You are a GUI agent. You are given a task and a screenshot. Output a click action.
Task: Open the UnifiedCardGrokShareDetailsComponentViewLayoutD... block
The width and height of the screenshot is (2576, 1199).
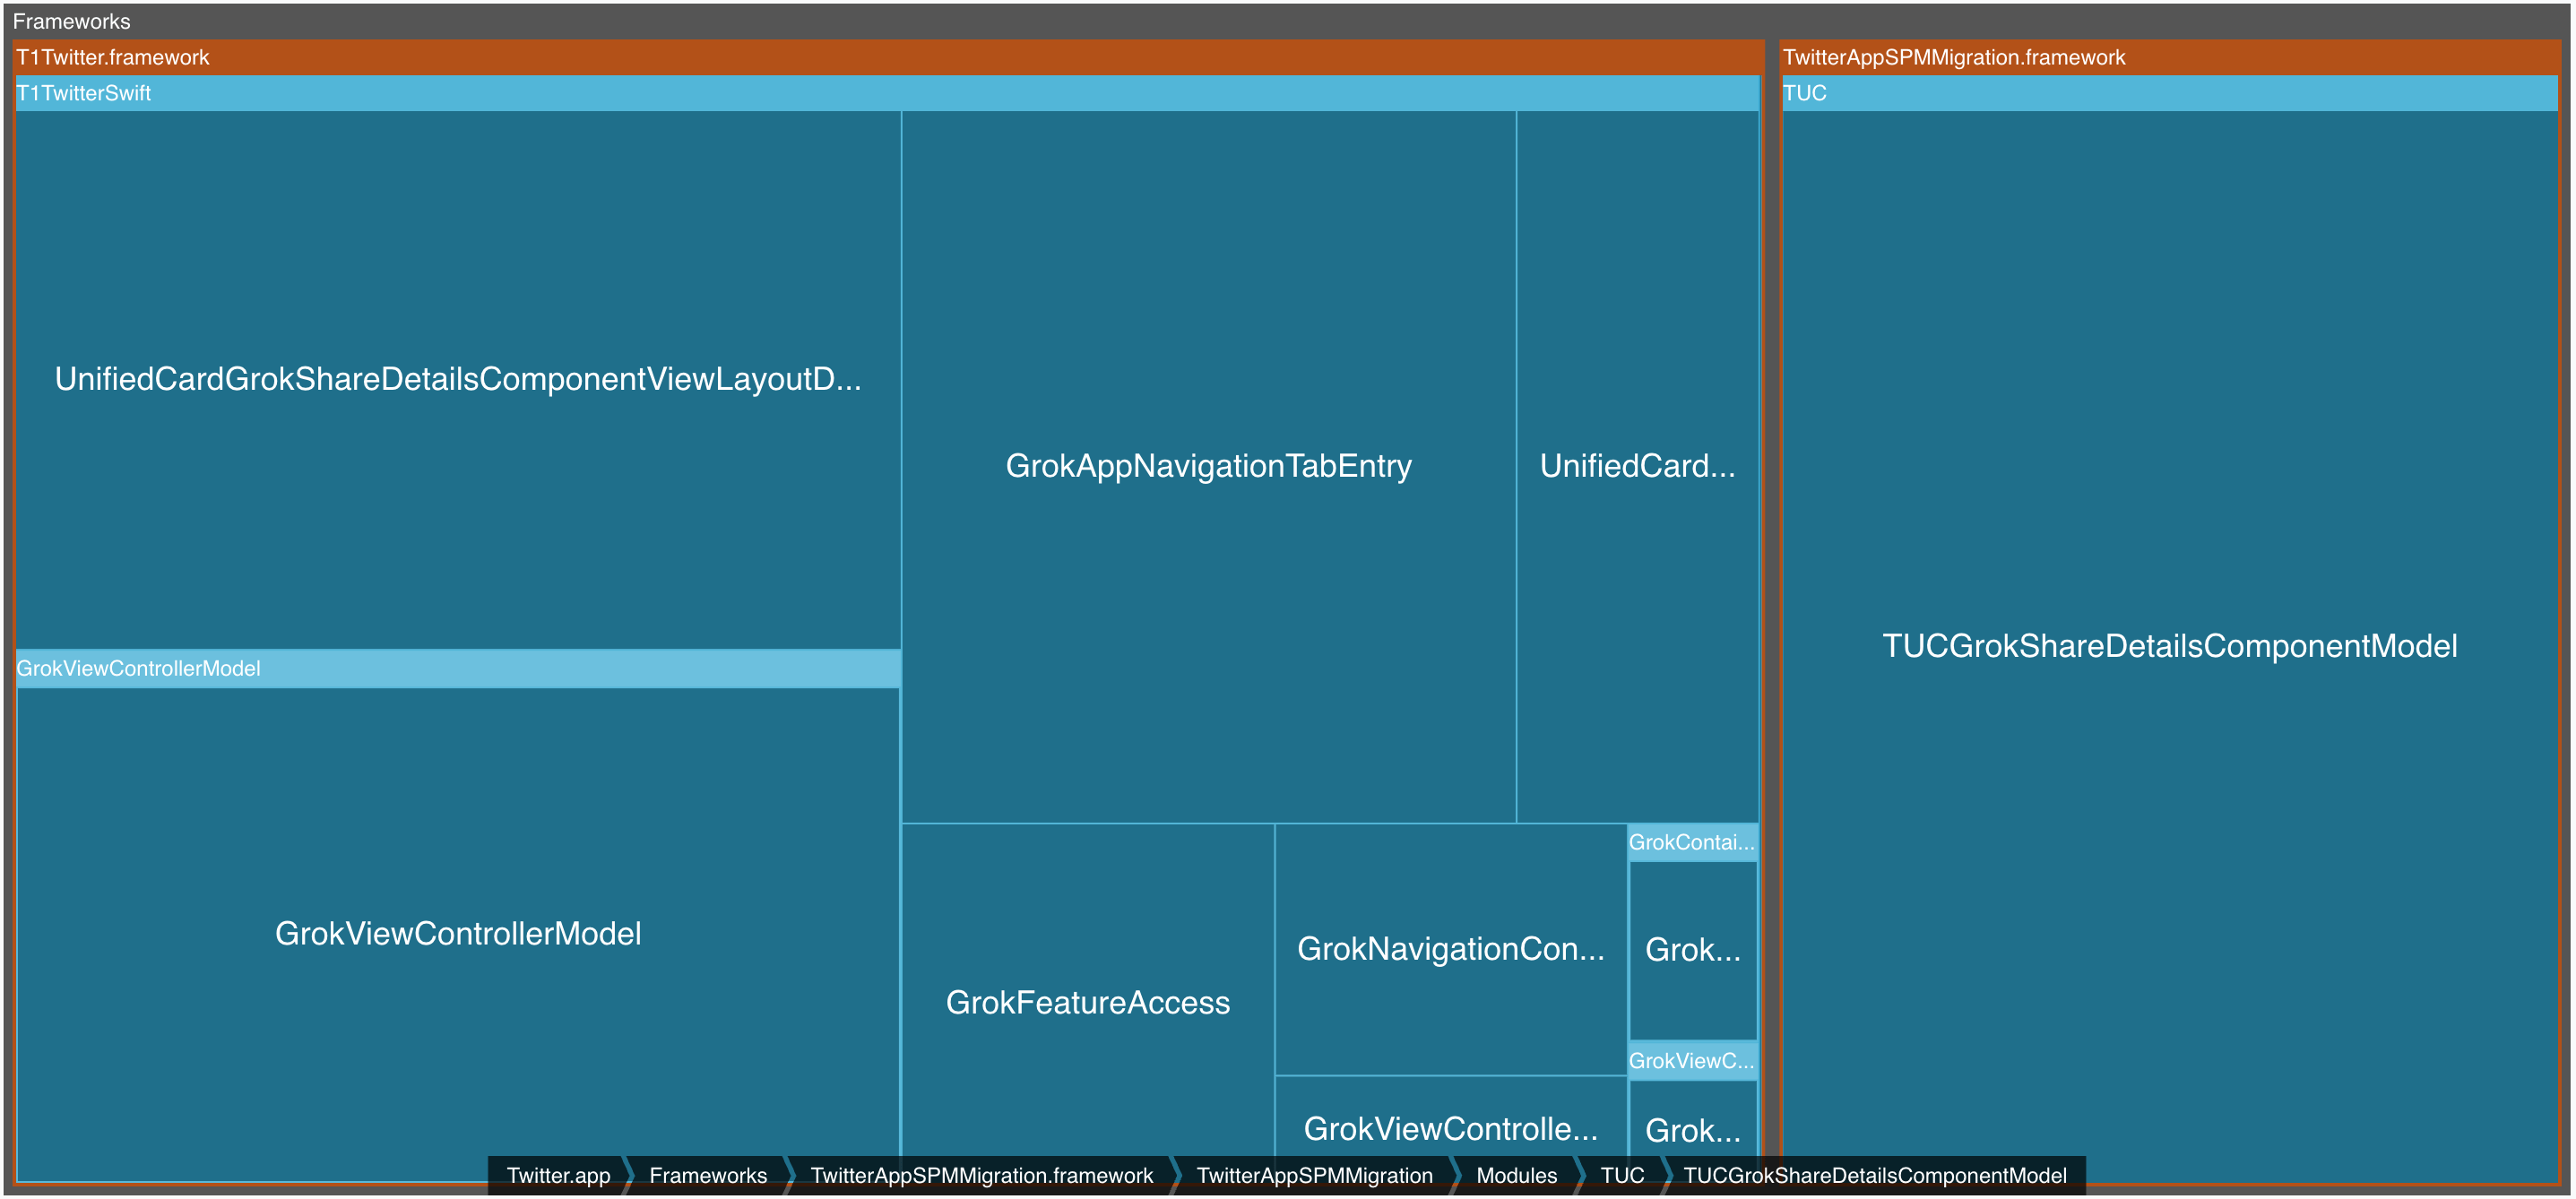click(457, 379)
